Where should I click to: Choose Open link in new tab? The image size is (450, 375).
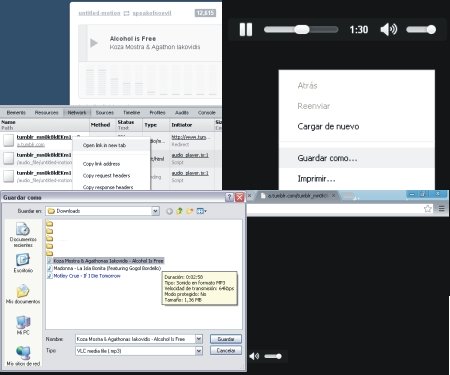pyautogui.click(x=104, y=145)
